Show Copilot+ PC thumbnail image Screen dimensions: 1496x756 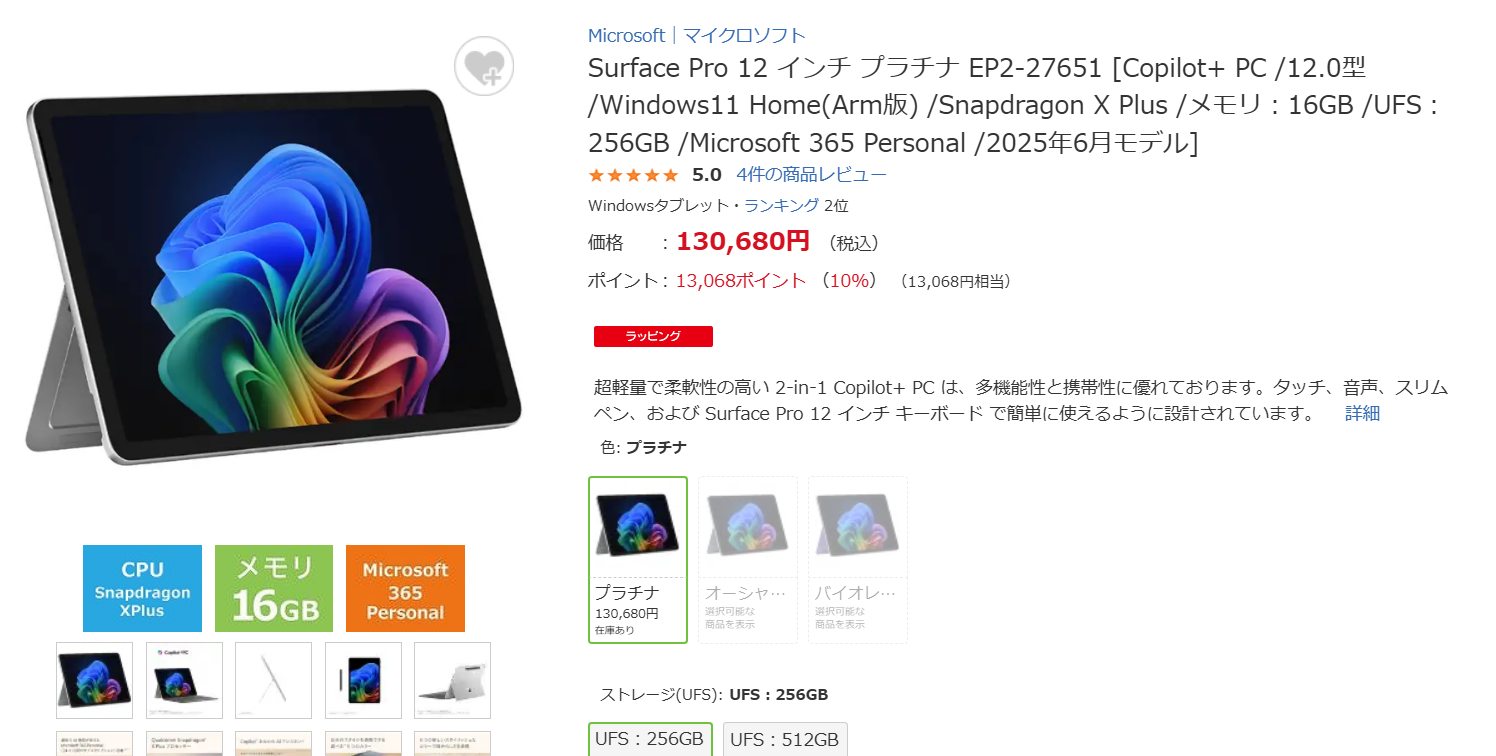pyautogui.click(x=184, y=680)
